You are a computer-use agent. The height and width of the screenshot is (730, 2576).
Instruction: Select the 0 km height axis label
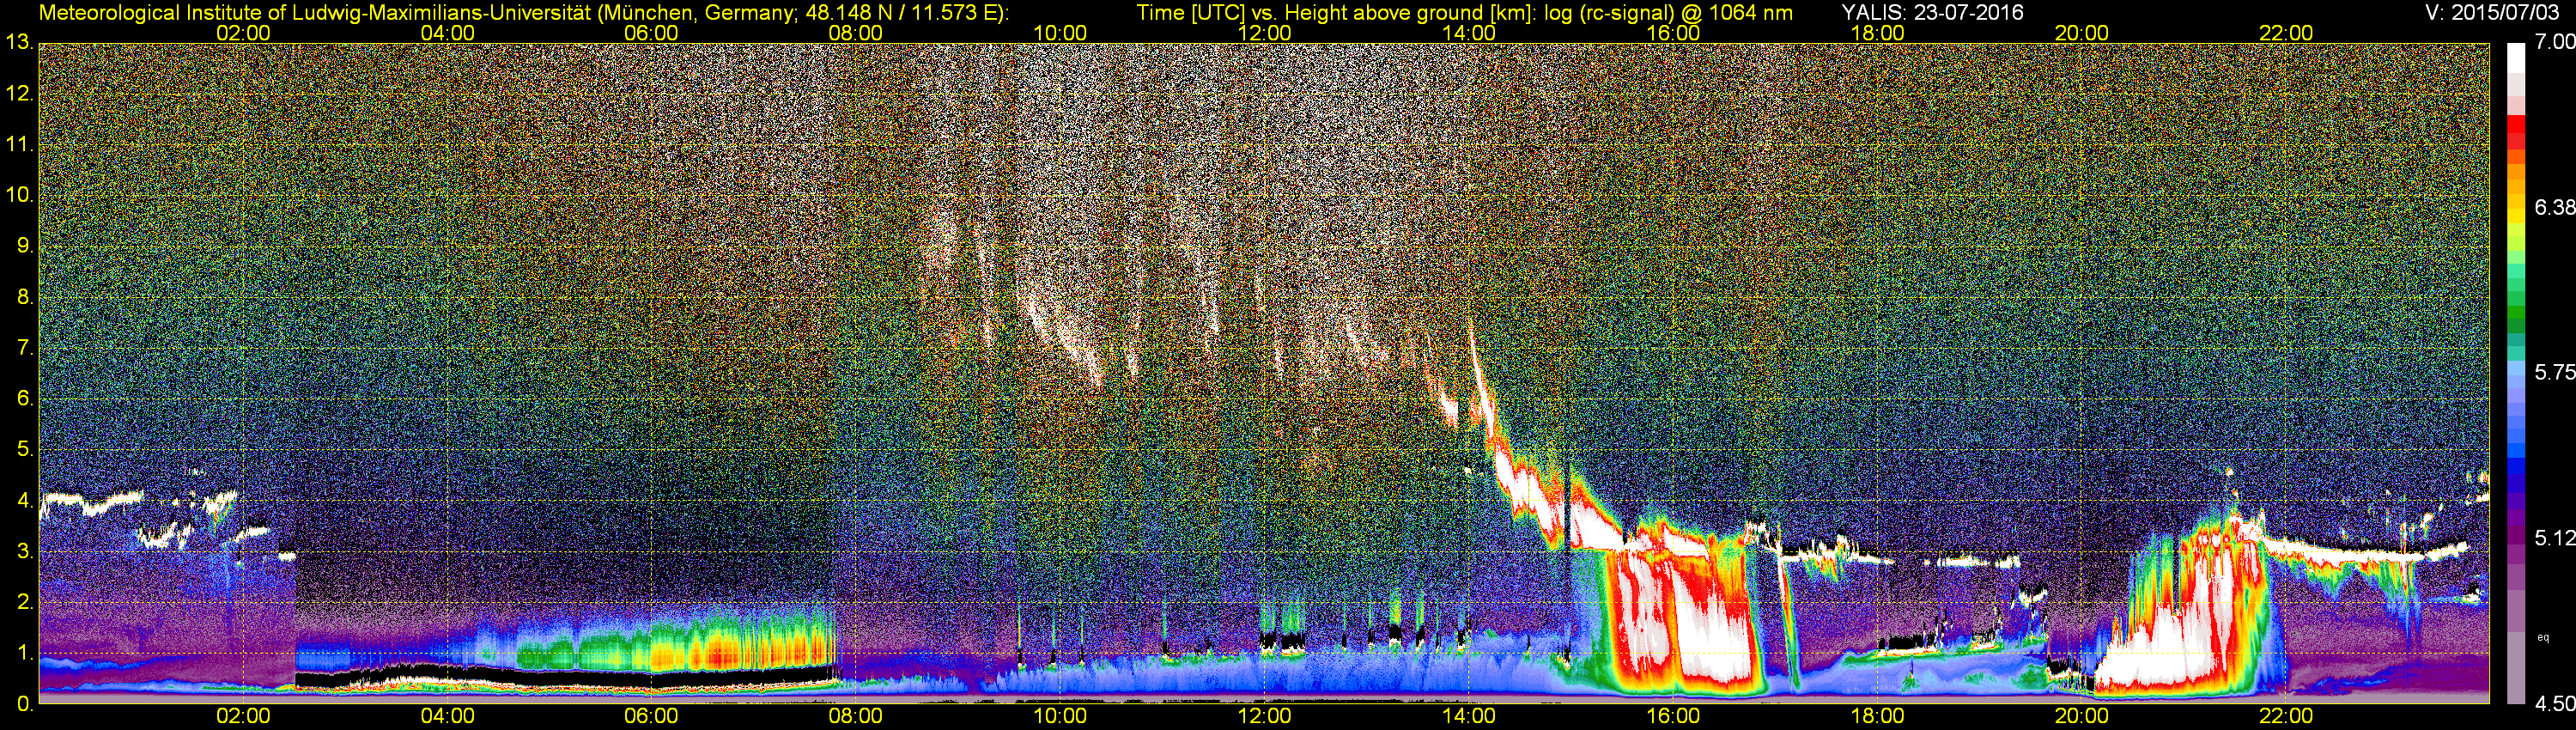click(x=25, y=704)
